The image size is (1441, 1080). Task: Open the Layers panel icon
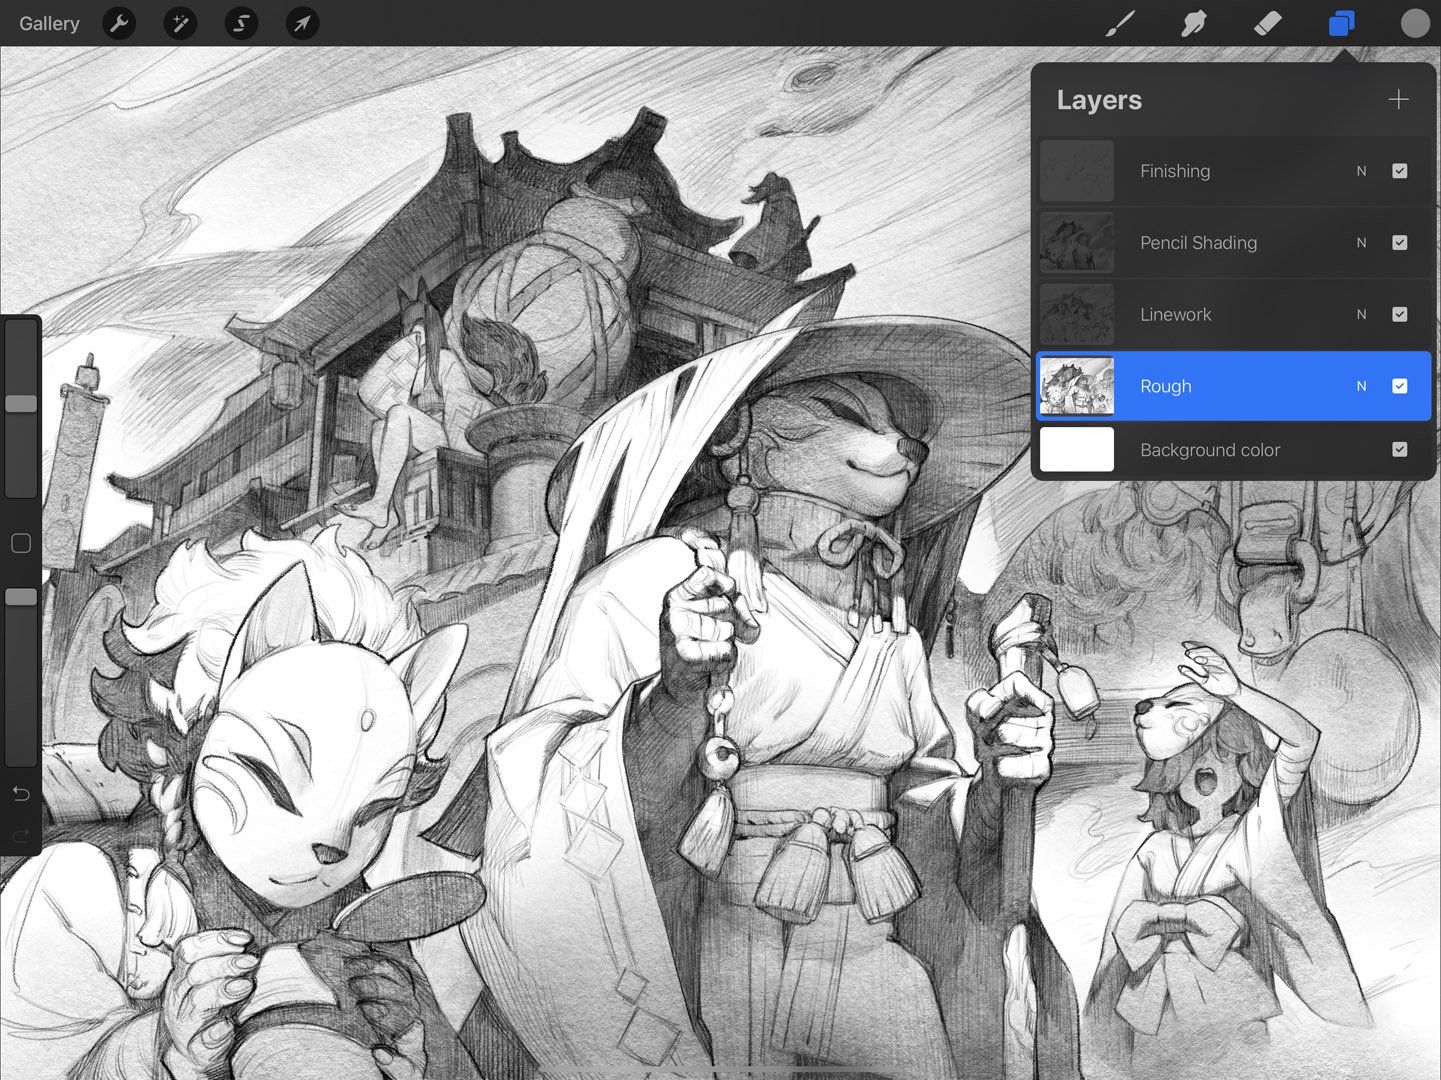1340,23
